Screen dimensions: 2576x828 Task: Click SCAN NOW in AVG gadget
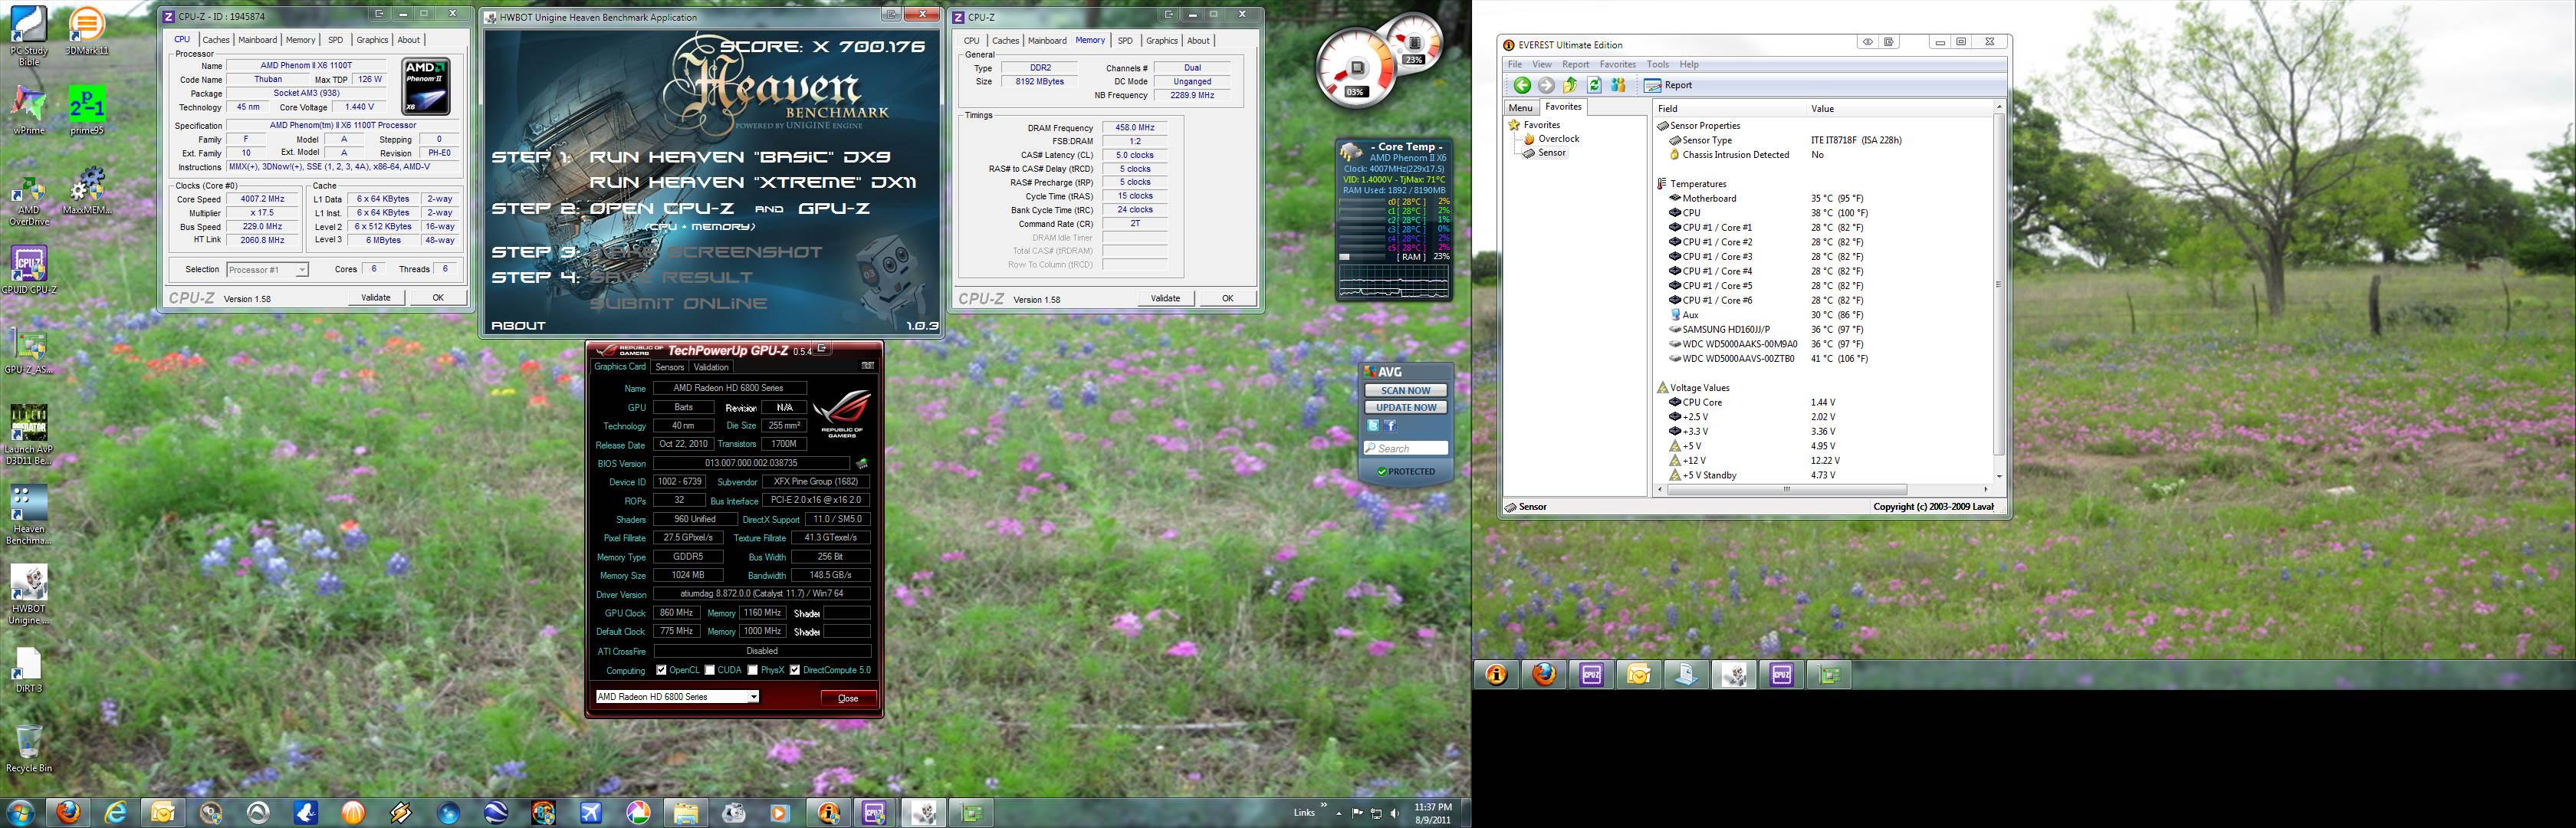pyautogui.click(x=1405, y=390)
